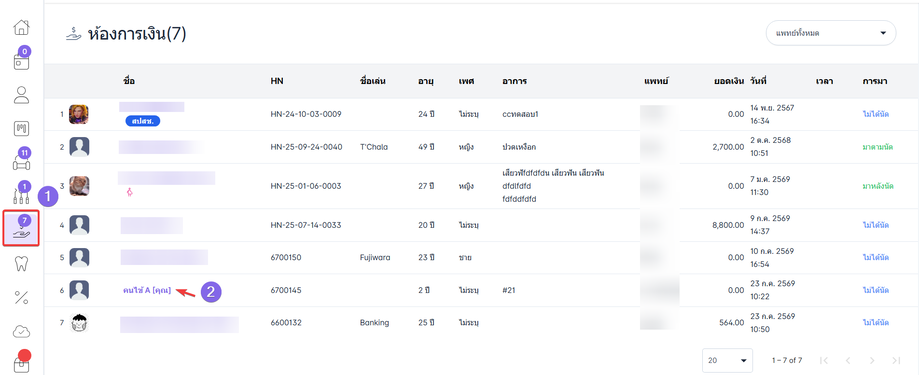The width and height of the screenshot is (919, 375).
Task: Click nickname Banking
Action: point(375,323)
